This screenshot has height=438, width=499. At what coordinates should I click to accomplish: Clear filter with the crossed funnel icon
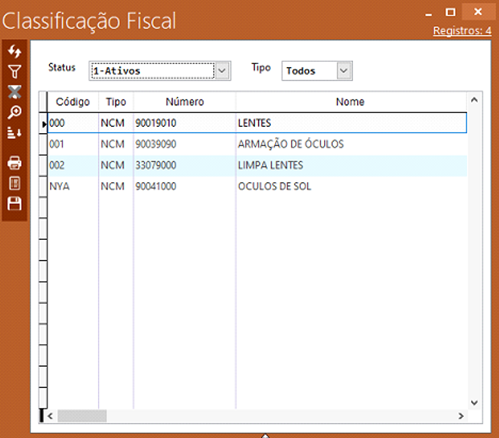coord(14,92)
